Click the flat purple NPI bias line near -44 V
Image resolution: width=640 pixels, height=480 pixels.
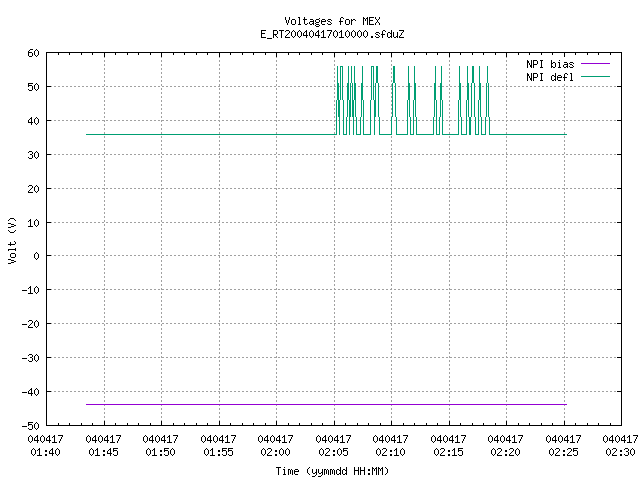327,404
